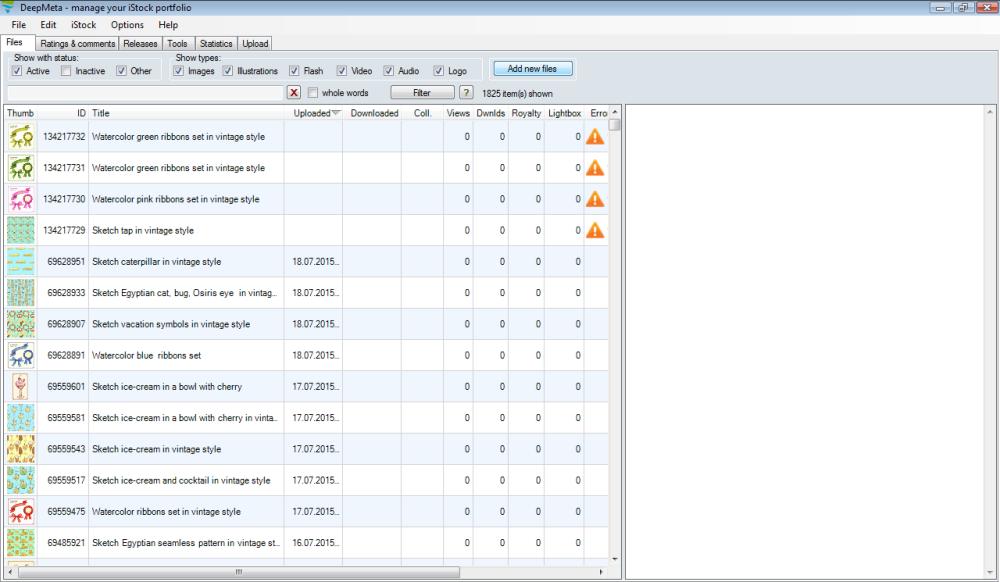The width and height of the screenshot is (1000, 582).
Task: Click inside the filter search field
Action: [145, 92]
